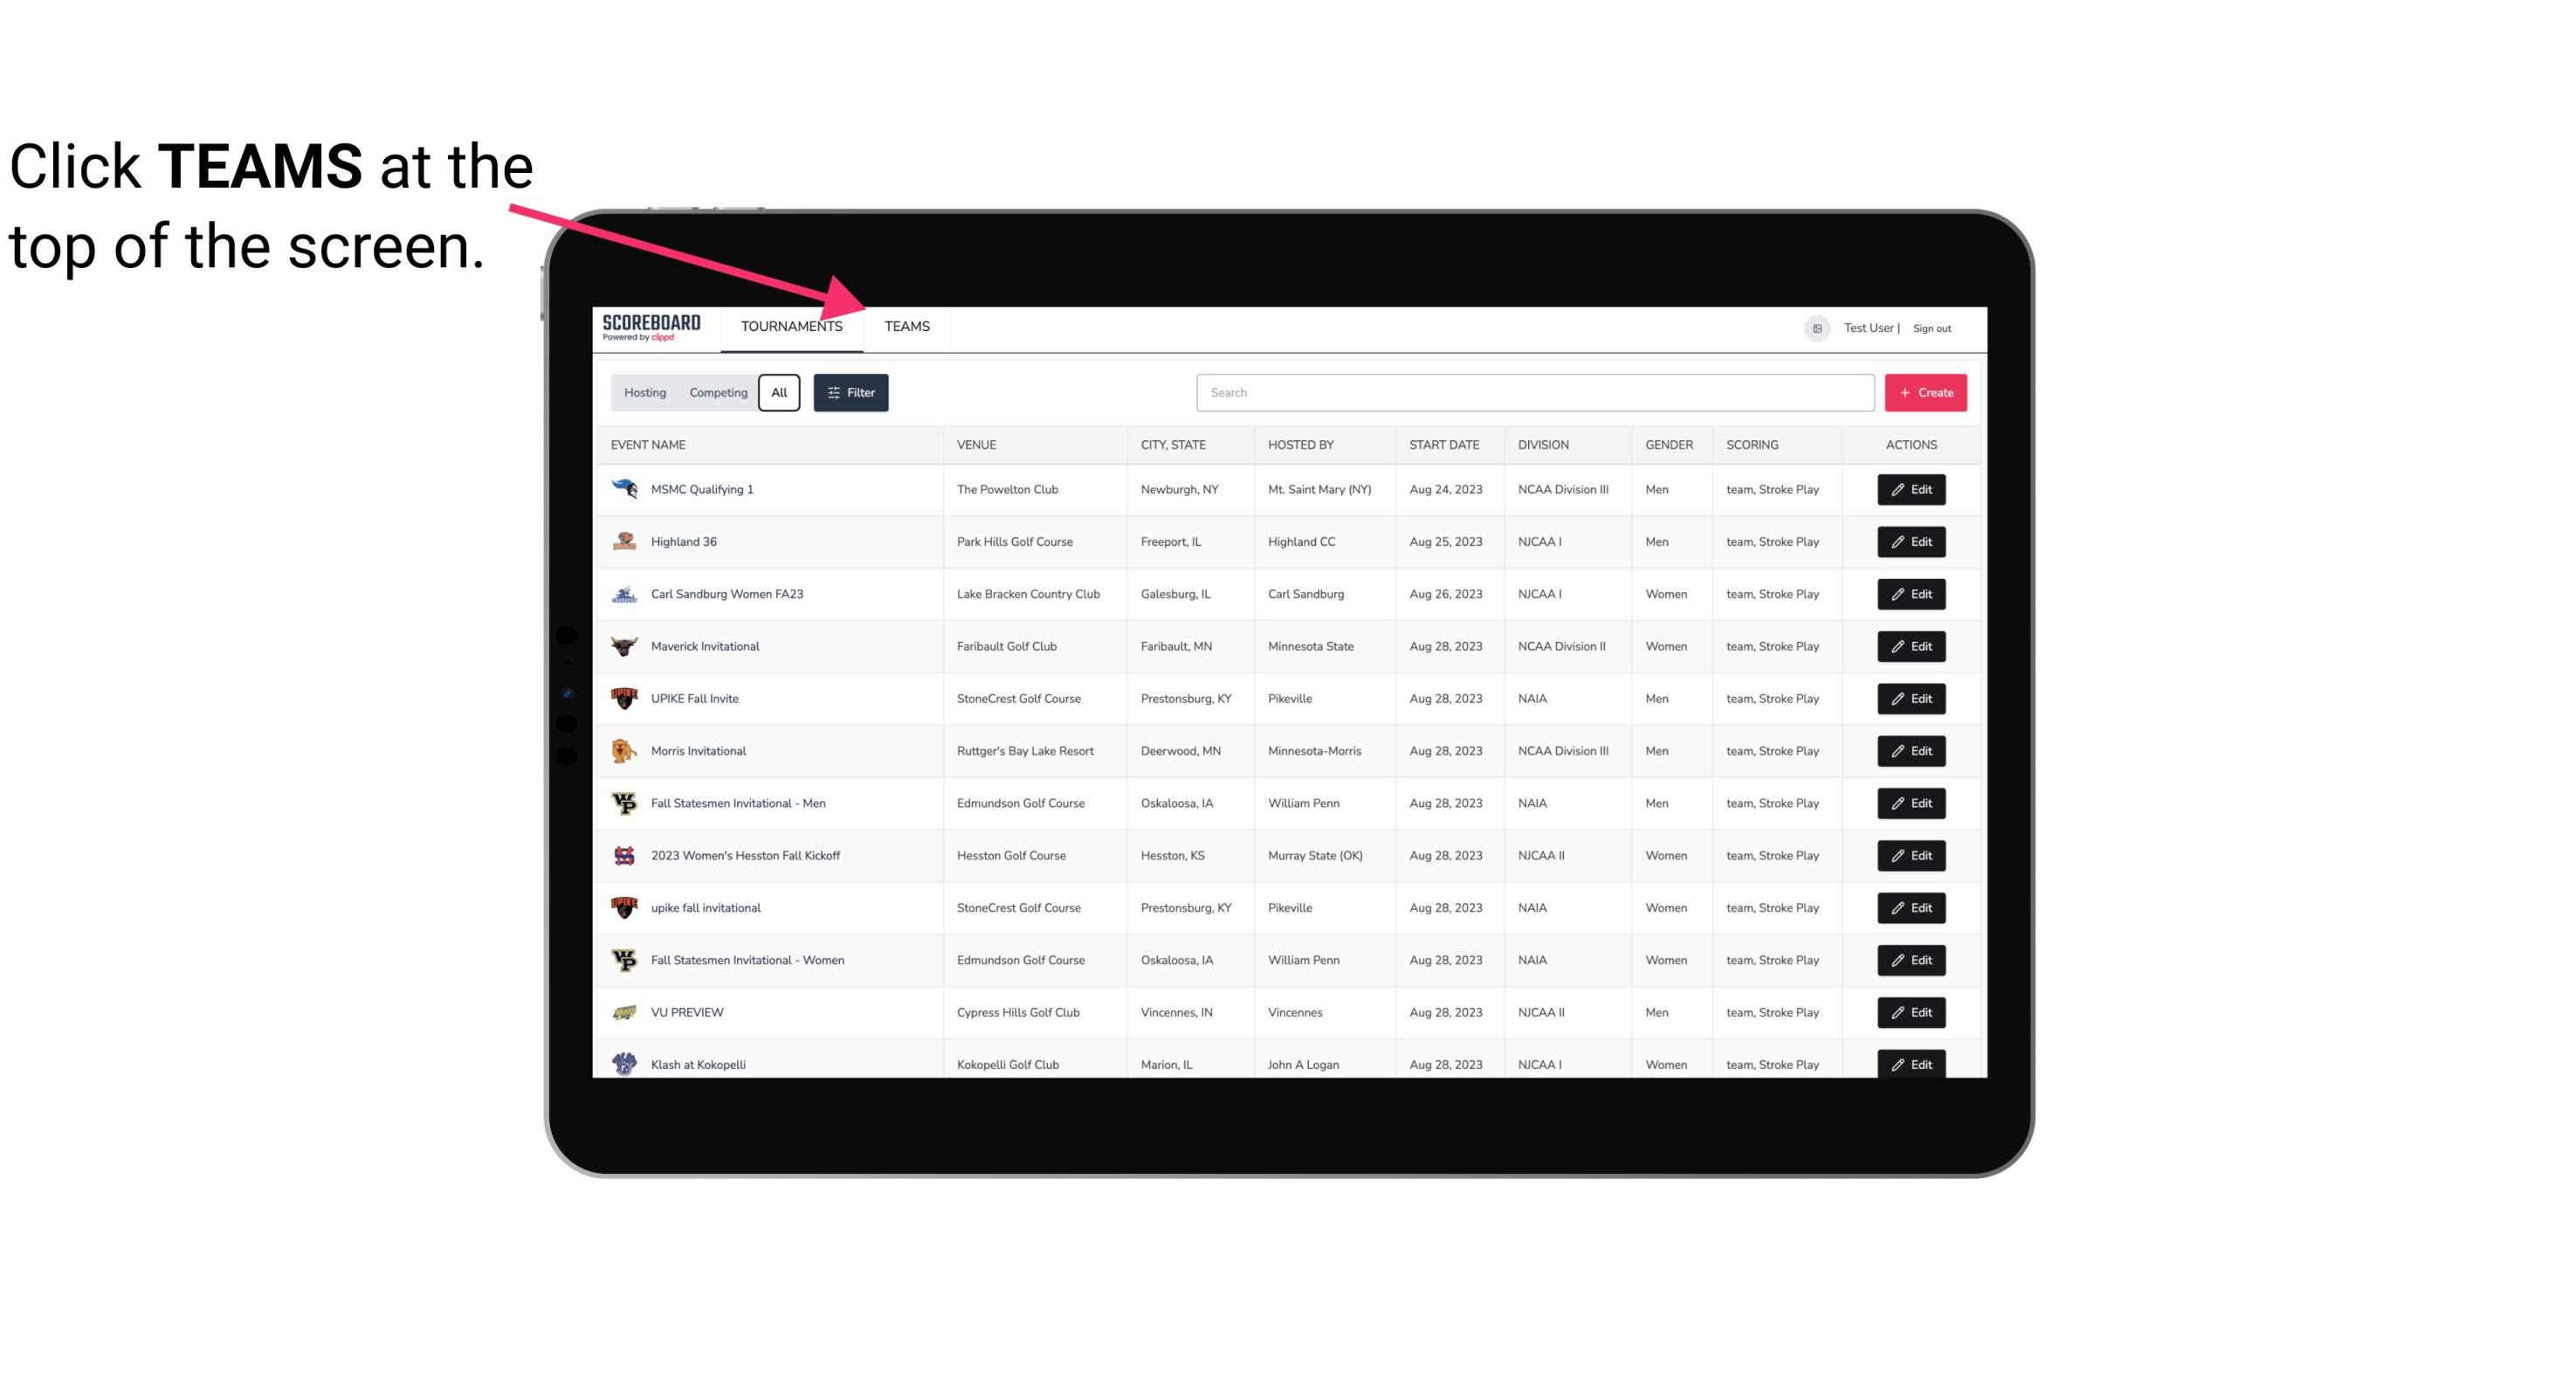The width and height of the screenshot is (2576, 1386).
Task: Expand the Filter options panel
Action: 850,393
